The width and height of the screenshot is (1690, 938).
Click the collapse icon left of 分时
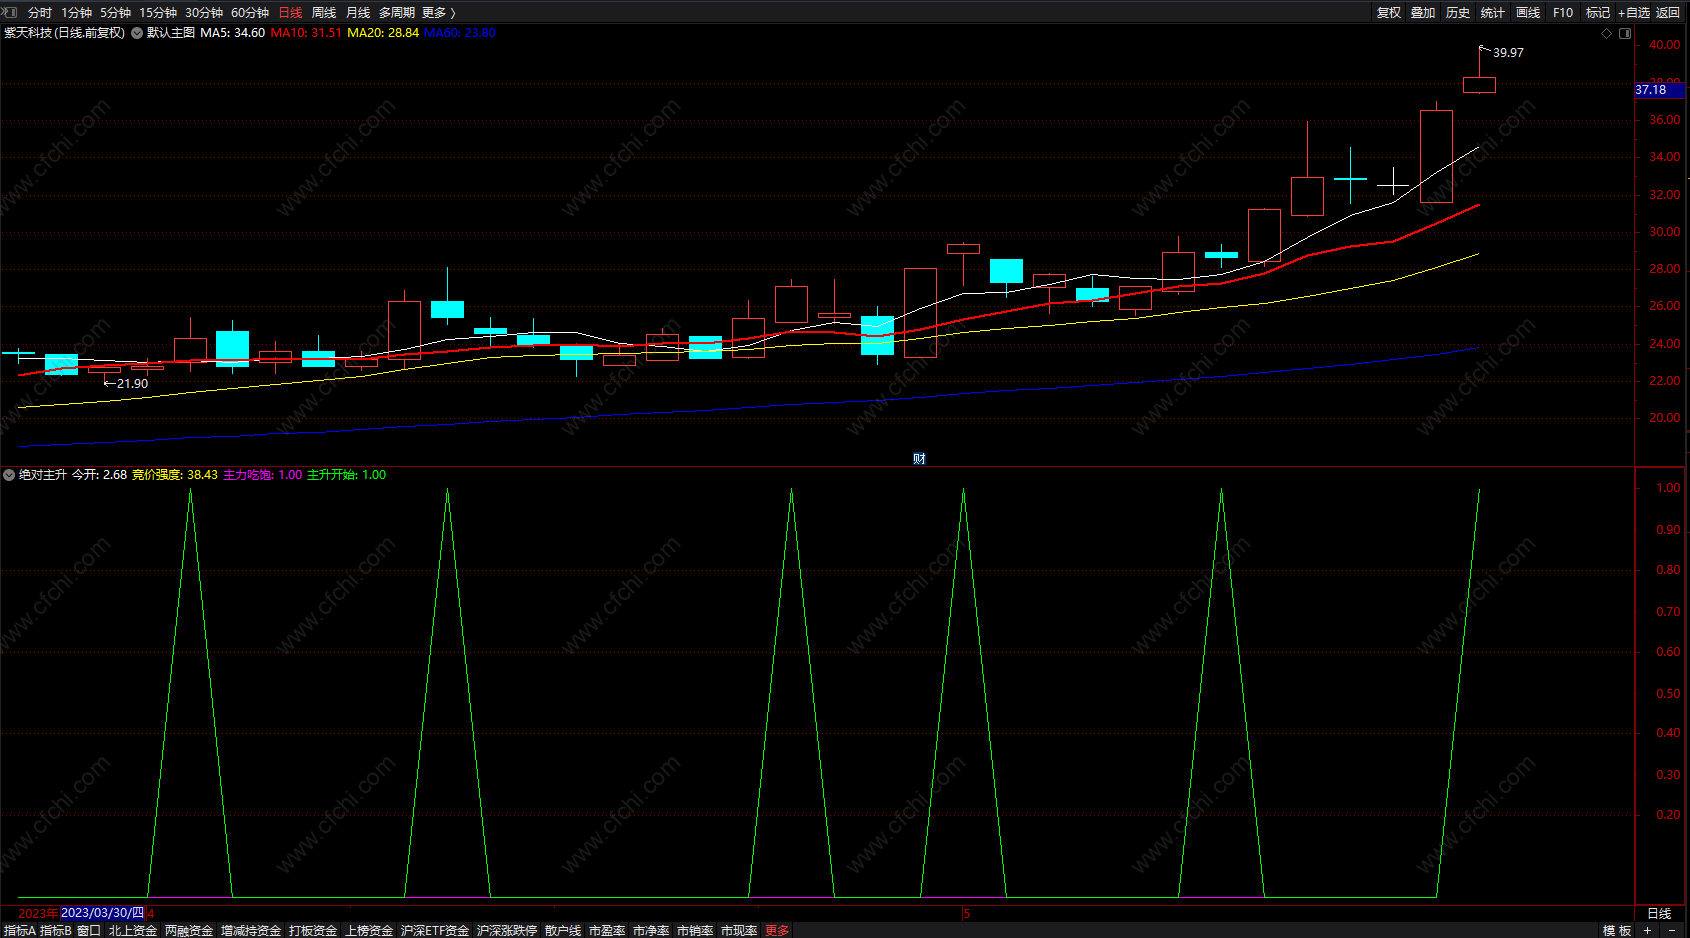(x=10, y=12)
